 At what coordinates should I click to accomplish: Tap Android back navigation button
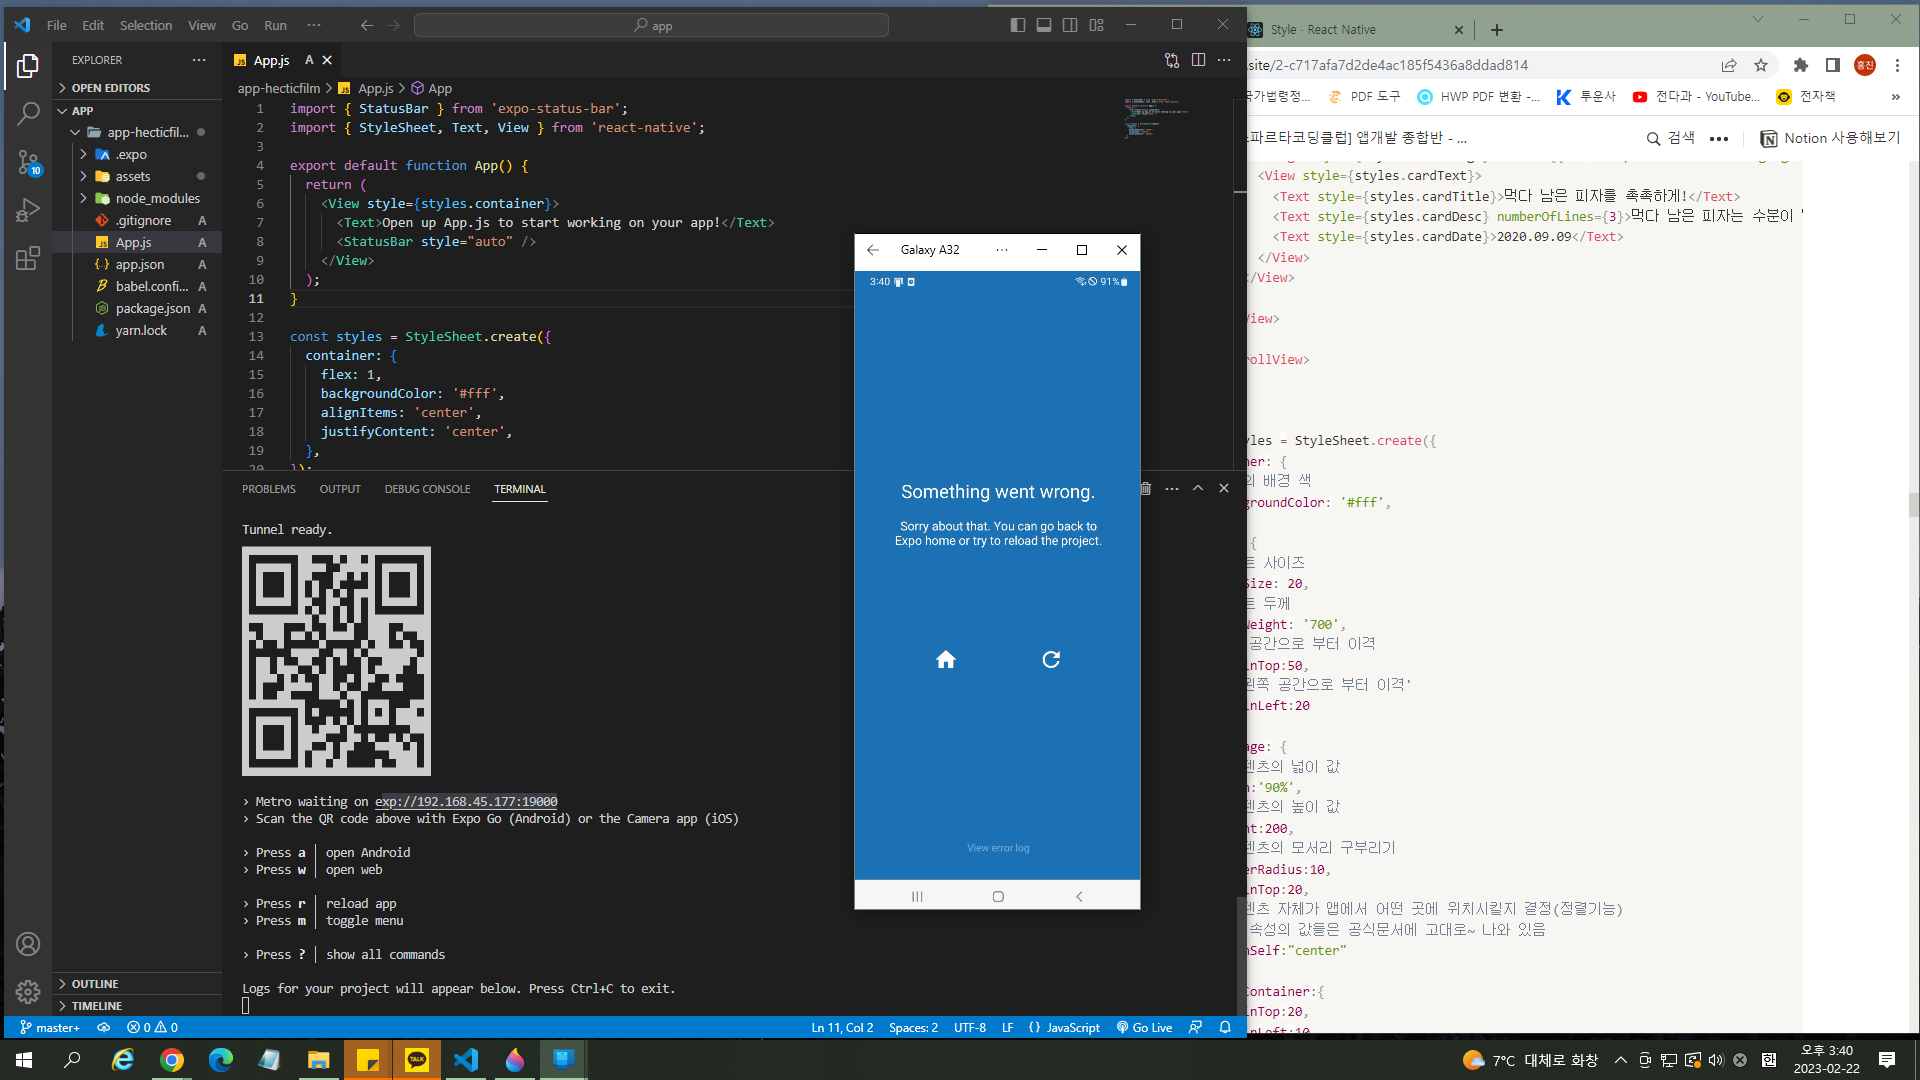point(1079,896)
